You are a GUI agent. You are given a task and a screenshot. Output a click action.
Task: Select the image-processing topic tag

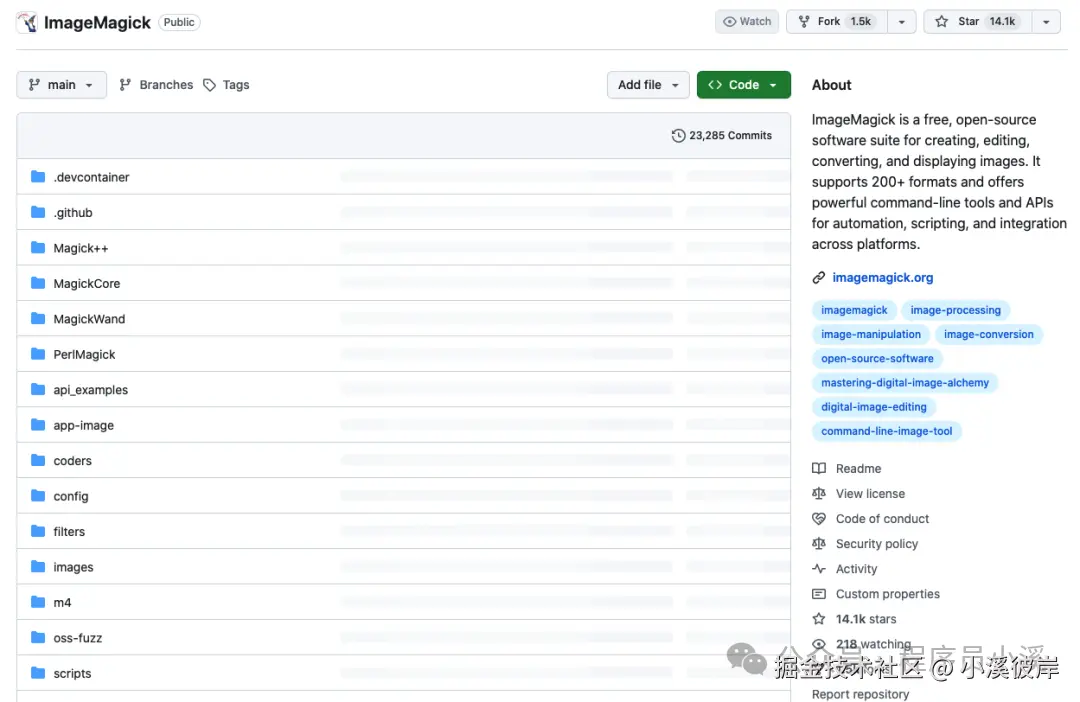tap(955, 310)
